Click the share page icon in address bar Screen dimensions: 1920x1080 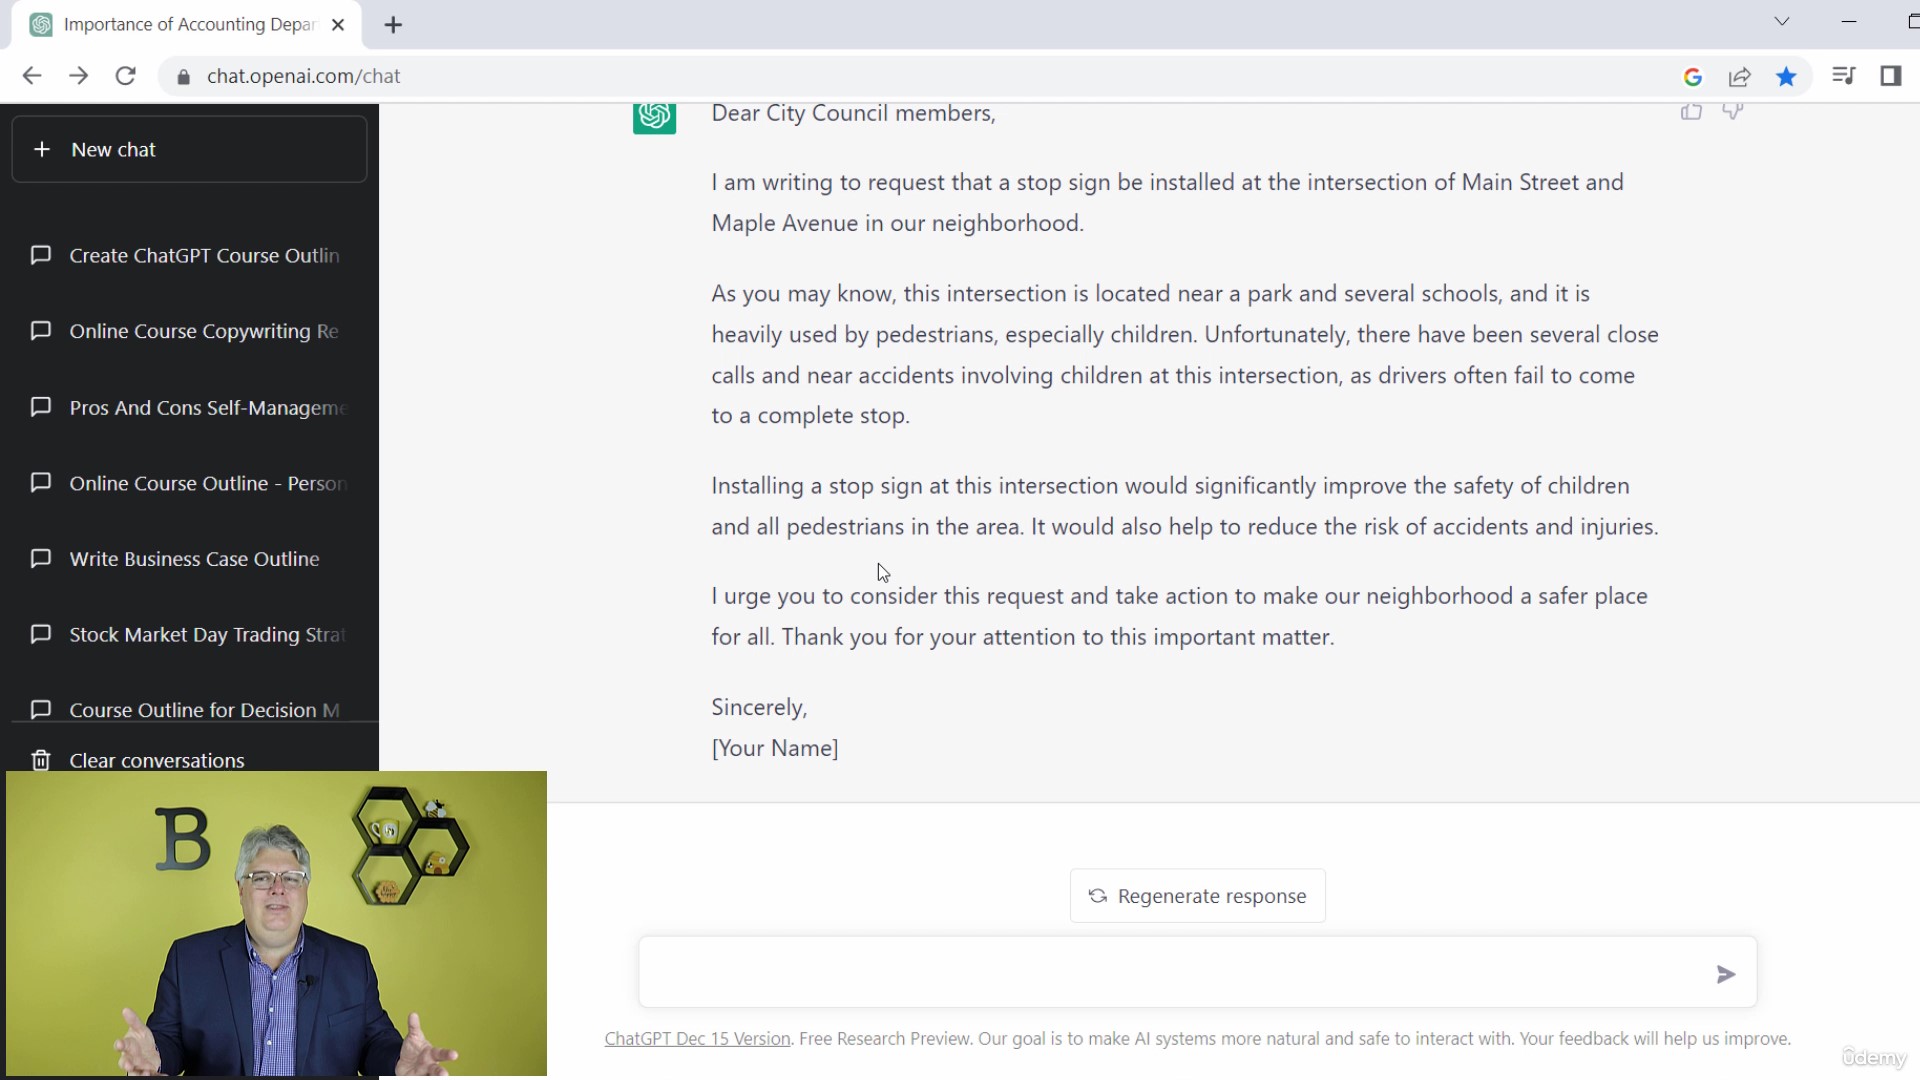(x=1740, y=77)
